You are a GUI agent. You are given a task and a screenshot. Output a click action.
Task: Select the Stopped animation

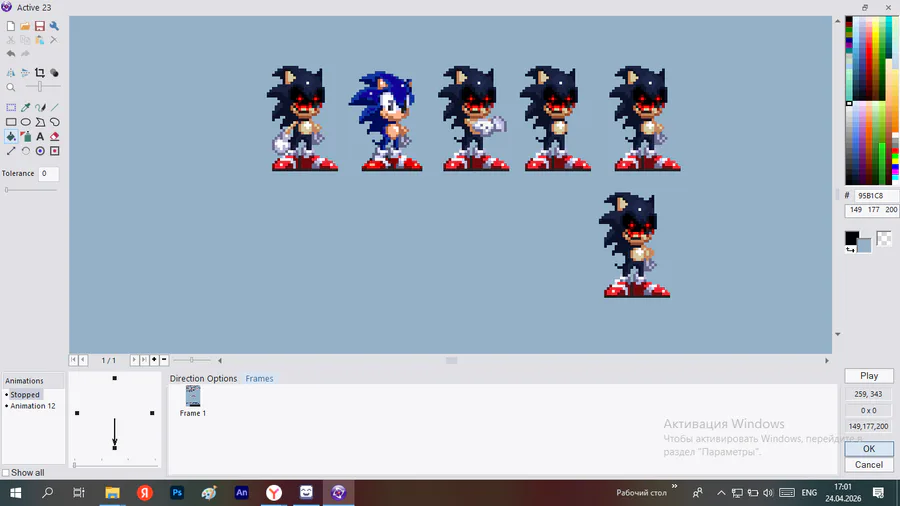click(x=25, y=395)
